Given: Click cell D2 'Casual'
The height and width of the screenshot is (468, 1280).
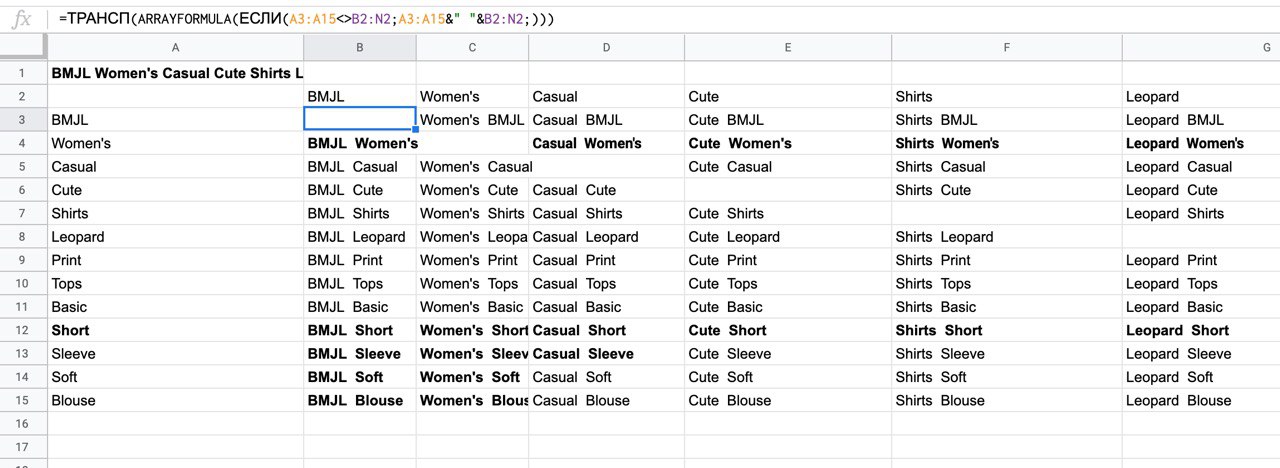Looking at the screenshot, I should [x=606, y=96].
